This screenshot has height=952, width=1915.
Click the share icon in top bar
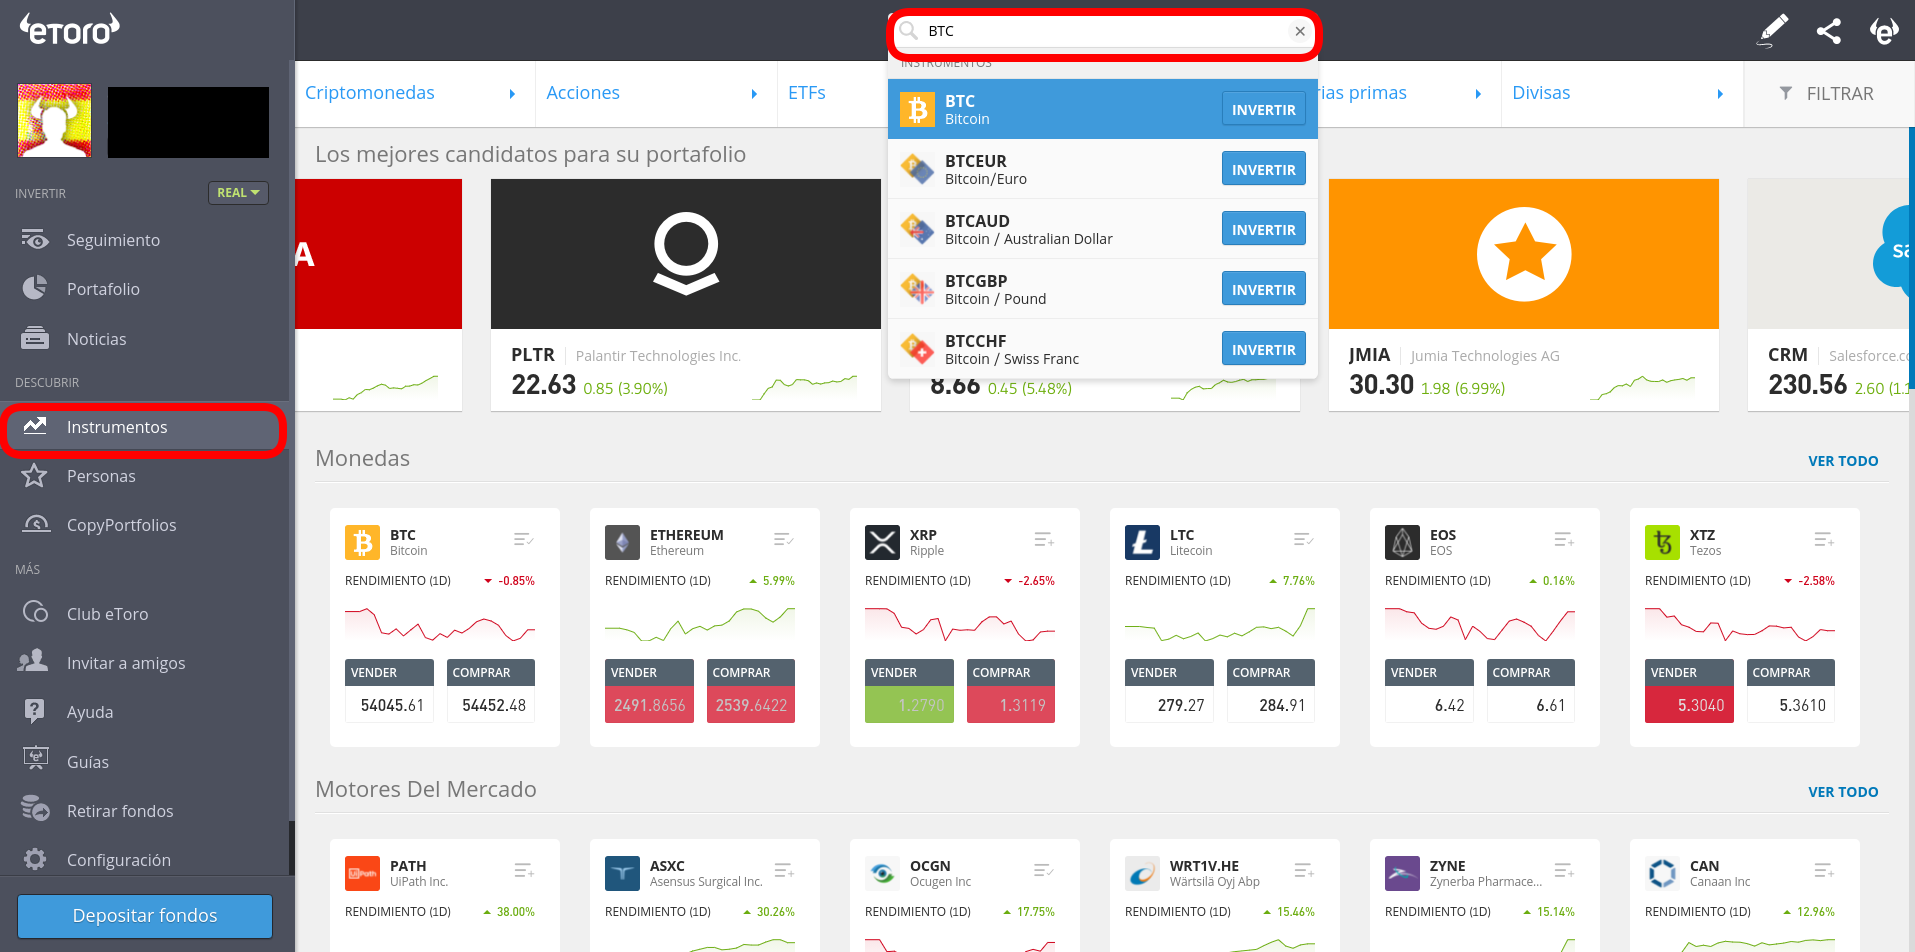coord(1828,31)
